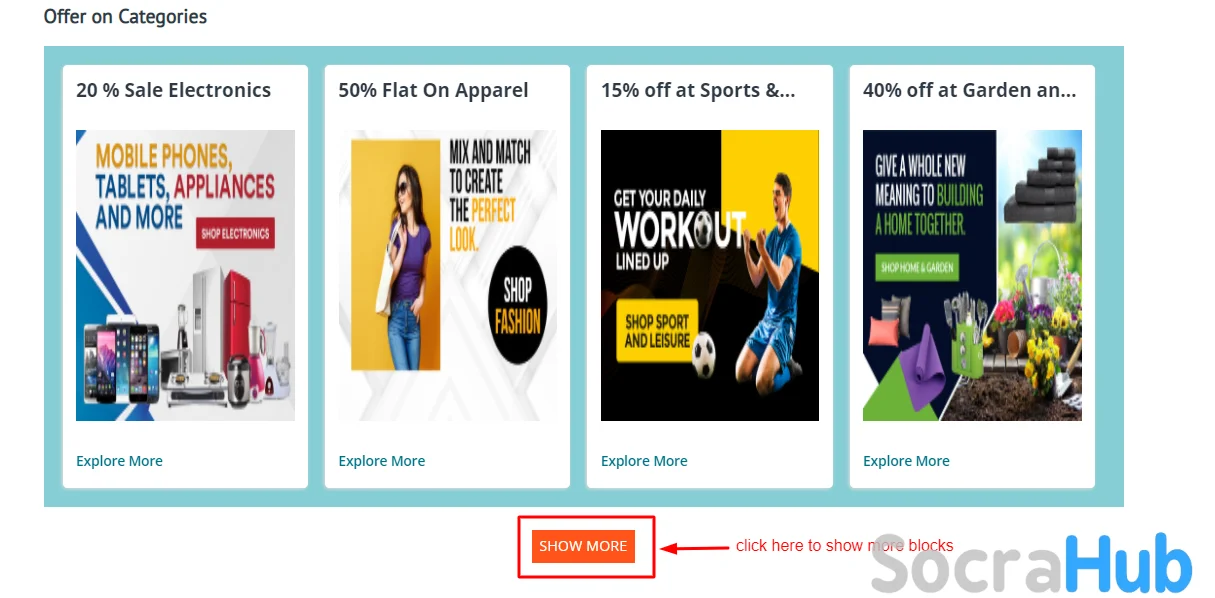The height and width of the screenshot is (598, 1215).
Task: Click the home and garden banner image
Action: coord(972,275)
